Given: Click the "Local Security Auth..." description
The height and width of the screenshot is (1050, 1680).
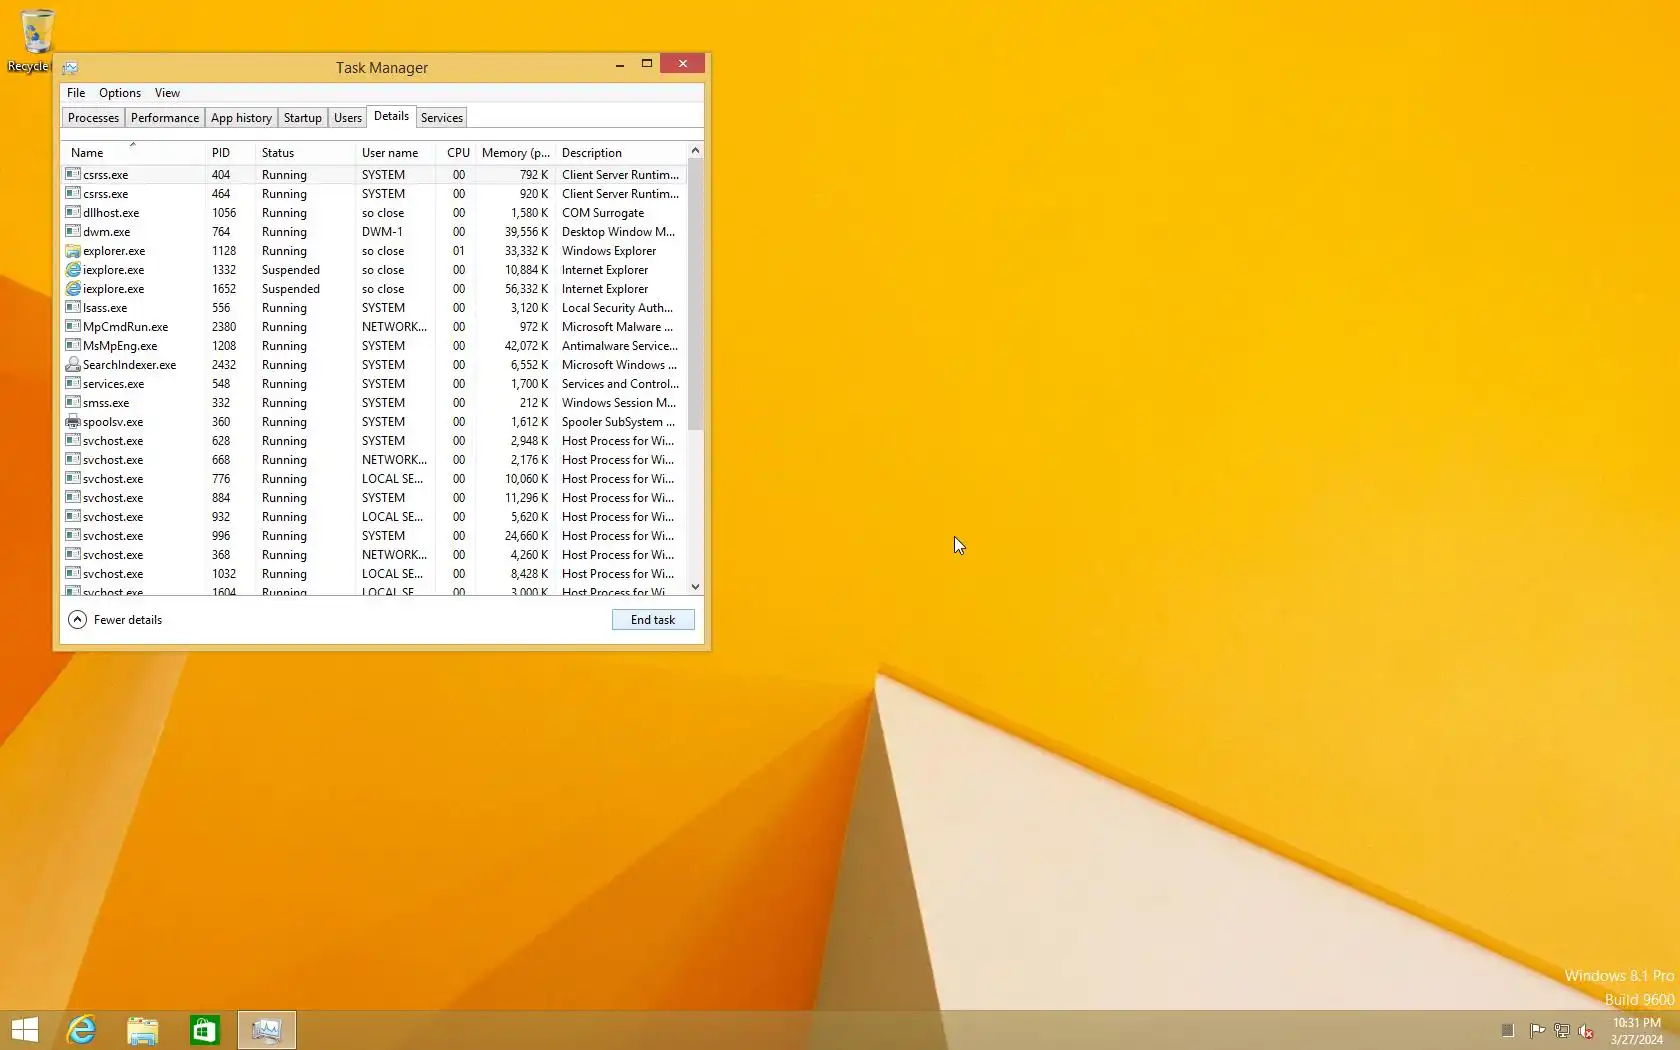Looking at the screenshot, I should click(x=617, y=308).
